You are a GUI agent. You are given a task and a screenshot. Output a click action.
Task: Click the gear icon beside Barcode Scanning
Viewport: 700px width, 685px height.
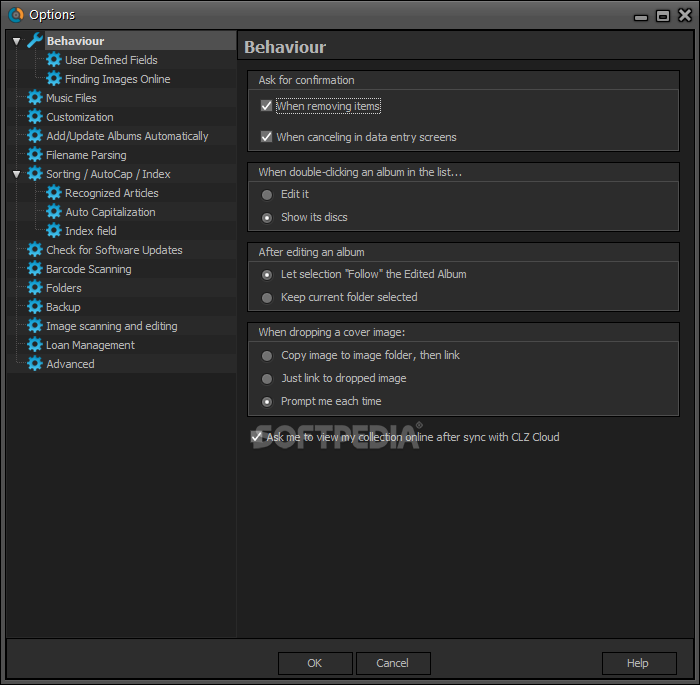point(35,269)
